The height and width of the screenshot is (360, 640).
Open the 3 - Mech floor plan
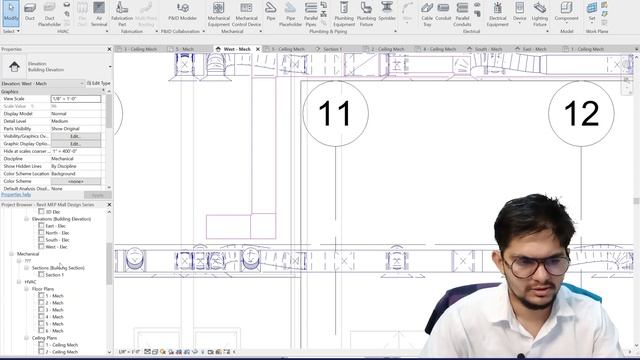54,310
